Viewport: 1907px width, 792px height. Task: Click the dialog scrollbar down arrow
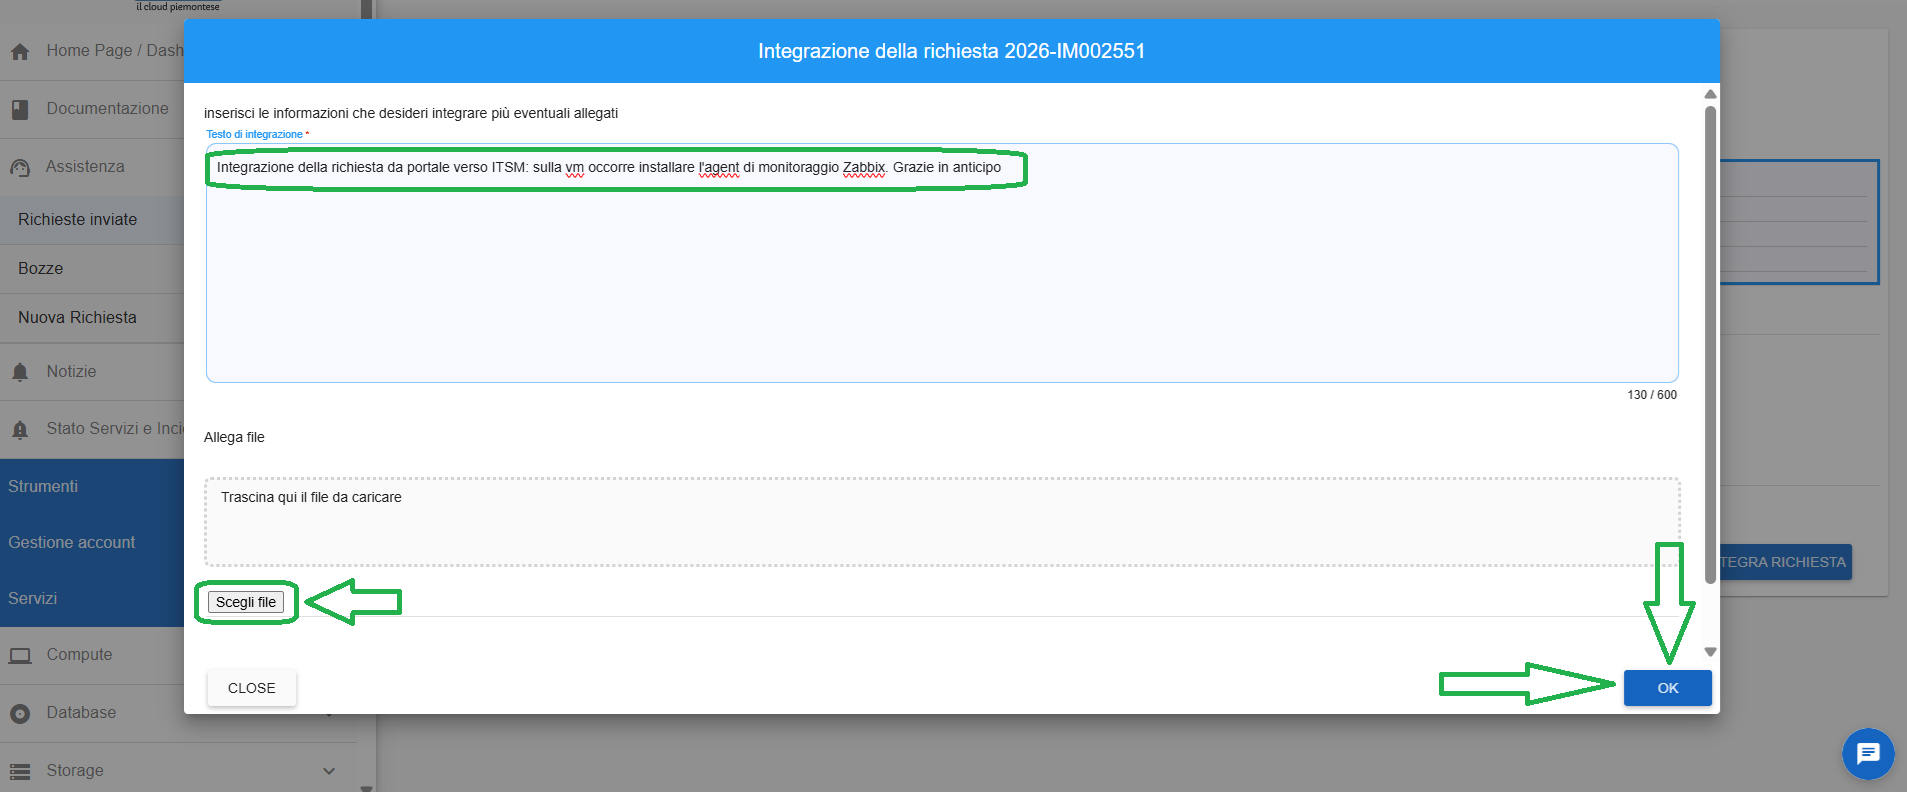pyautogui.click(x=1710, y=652)
